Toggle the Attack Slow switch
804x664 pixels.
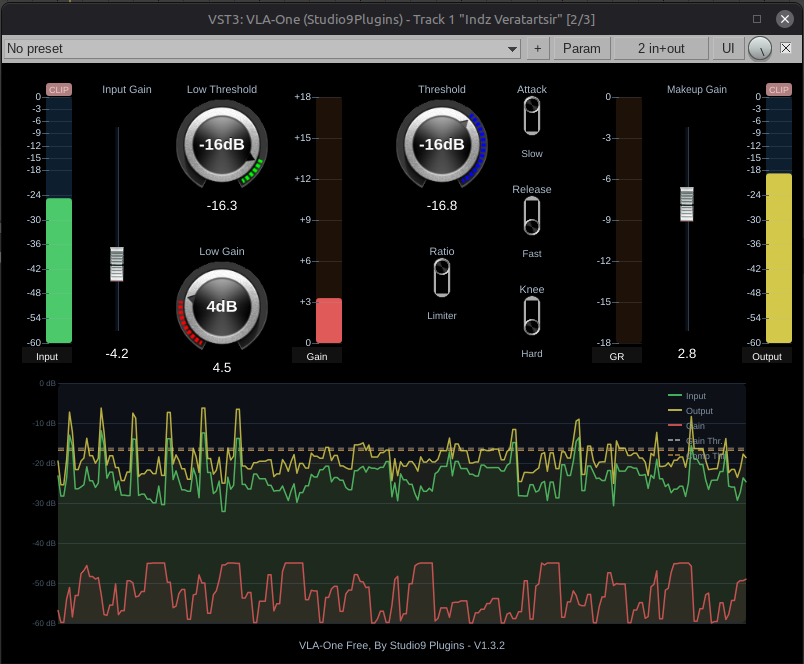[x=532, y=116]
